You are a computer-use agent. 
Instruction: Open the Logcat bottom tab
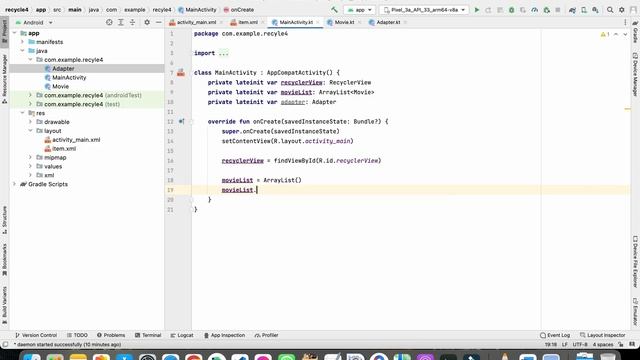click(x=182, y=335)
